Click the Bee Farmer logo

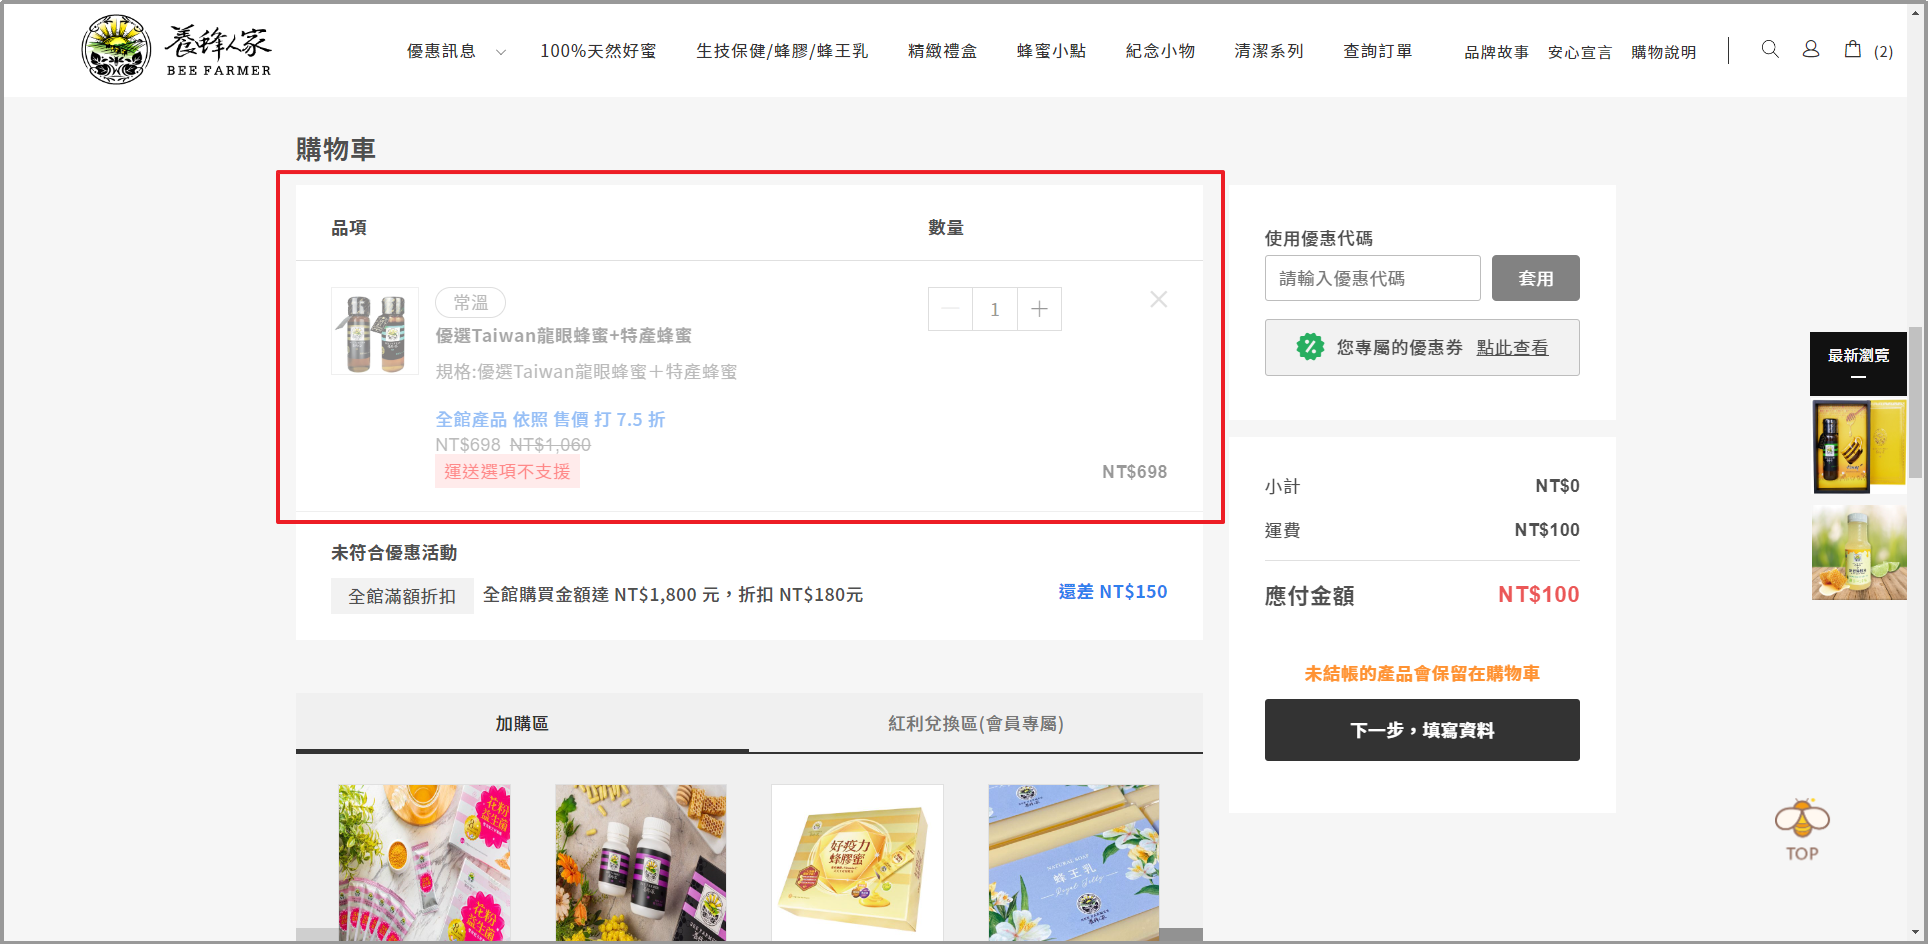point(176,50)
